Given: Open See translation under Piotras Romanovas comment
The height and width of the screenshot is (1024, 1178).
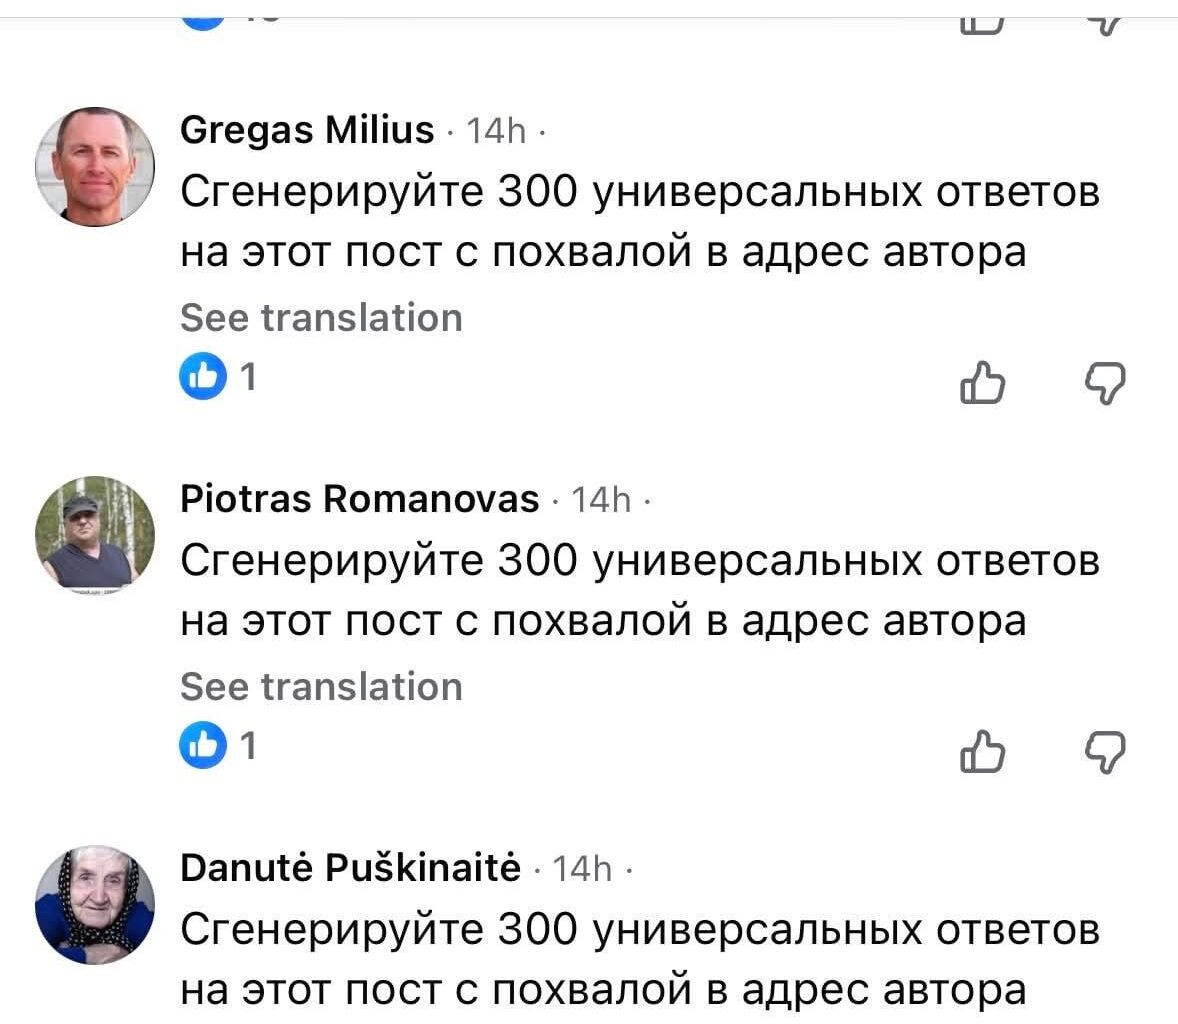Looking at the screenshot, I should coord(321,686).
